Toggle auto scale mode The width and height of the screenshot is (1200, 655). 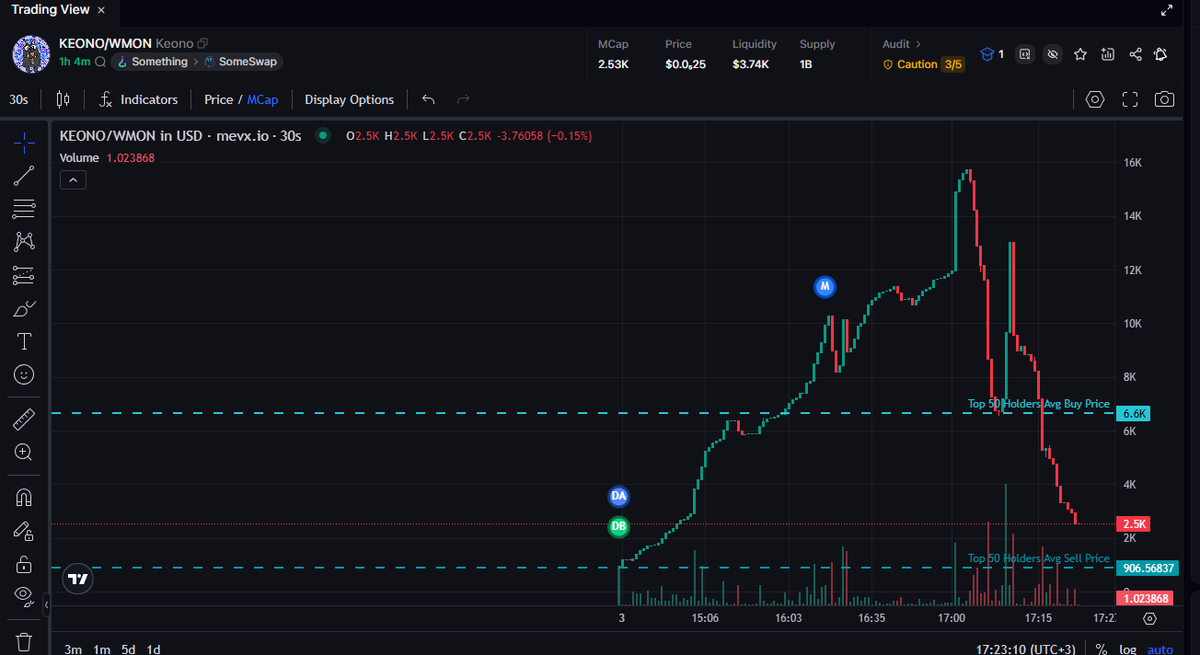[x=1160, y=649]
